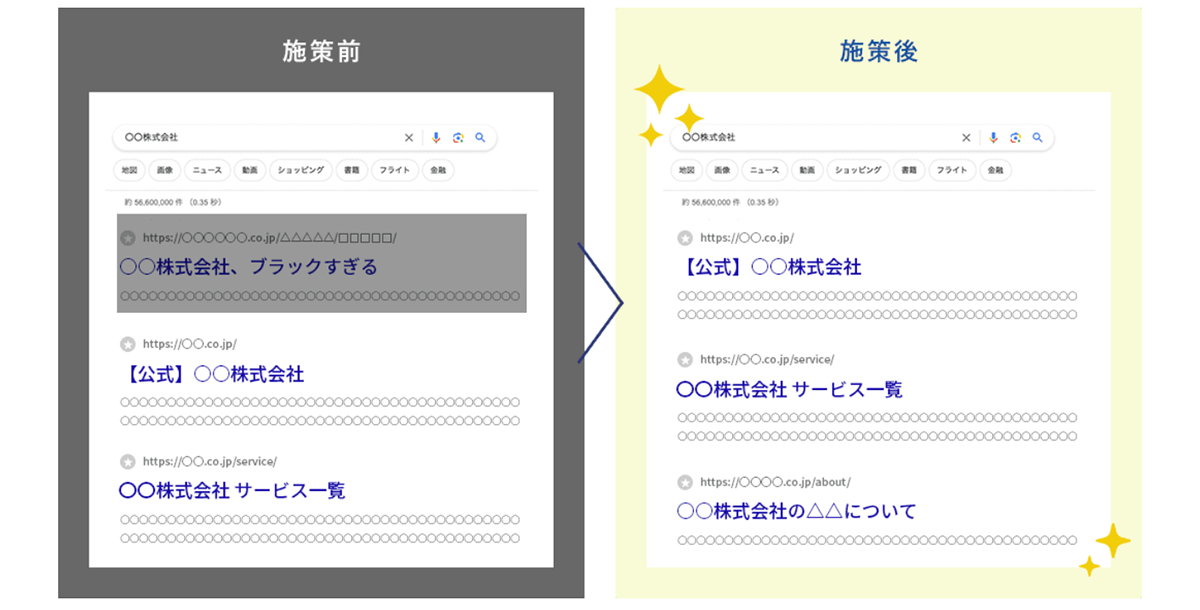
Task: Click the 施策後 heading
Action: (878, 52)
